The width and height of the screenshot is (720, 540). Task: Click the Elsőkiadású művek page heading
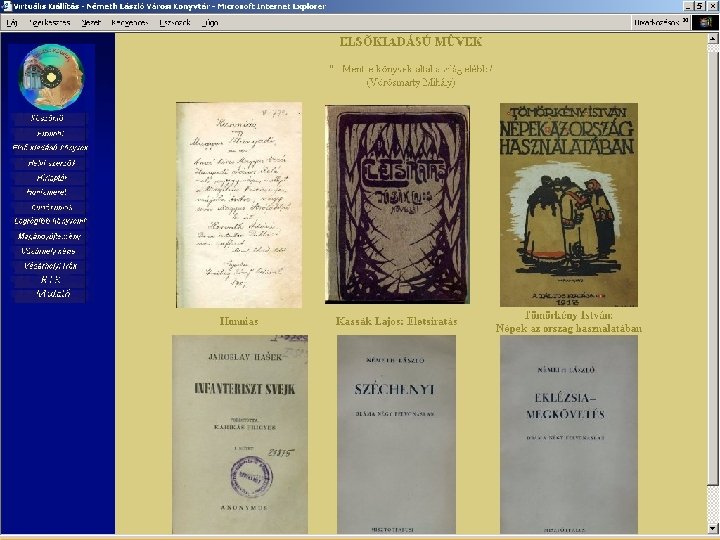point(411,42)
